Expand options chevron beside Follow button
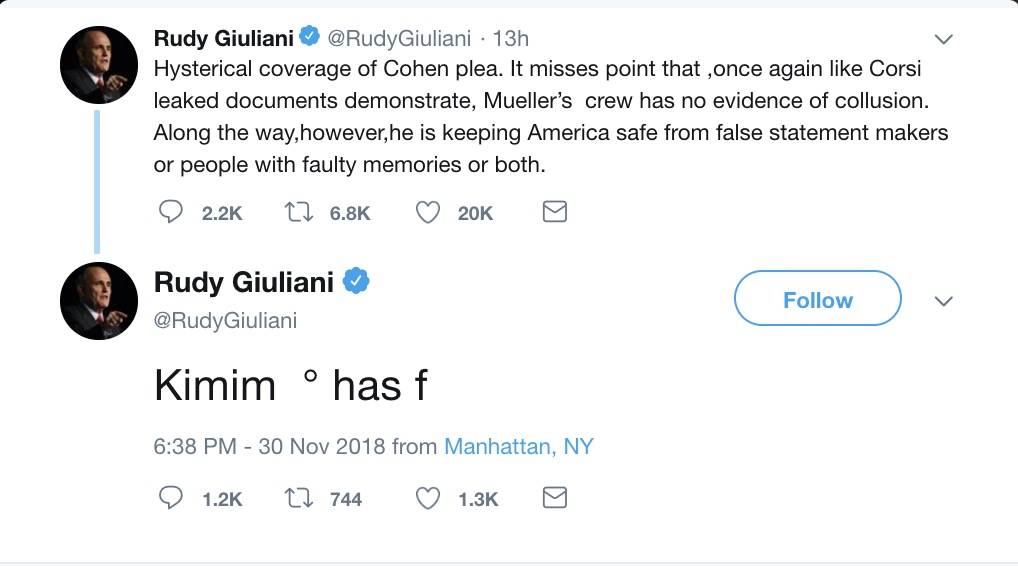This screenshot has height=566, width=1018. click(943, 301)
